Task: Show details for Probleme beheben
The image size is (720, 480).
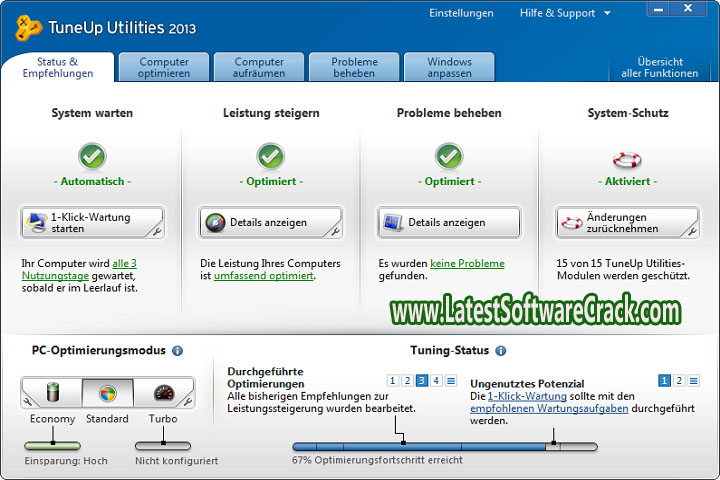Action: click(449, 222)
